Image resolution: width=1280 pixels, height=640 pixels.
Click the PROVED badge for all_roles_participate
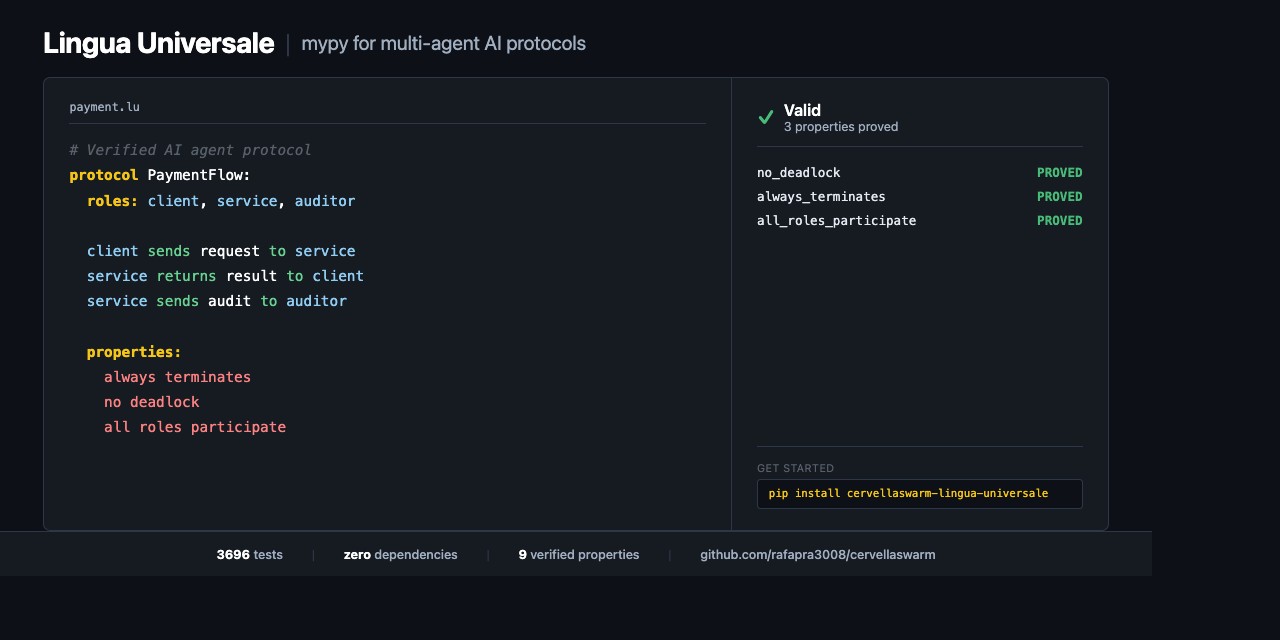(x=1059, y=221)
